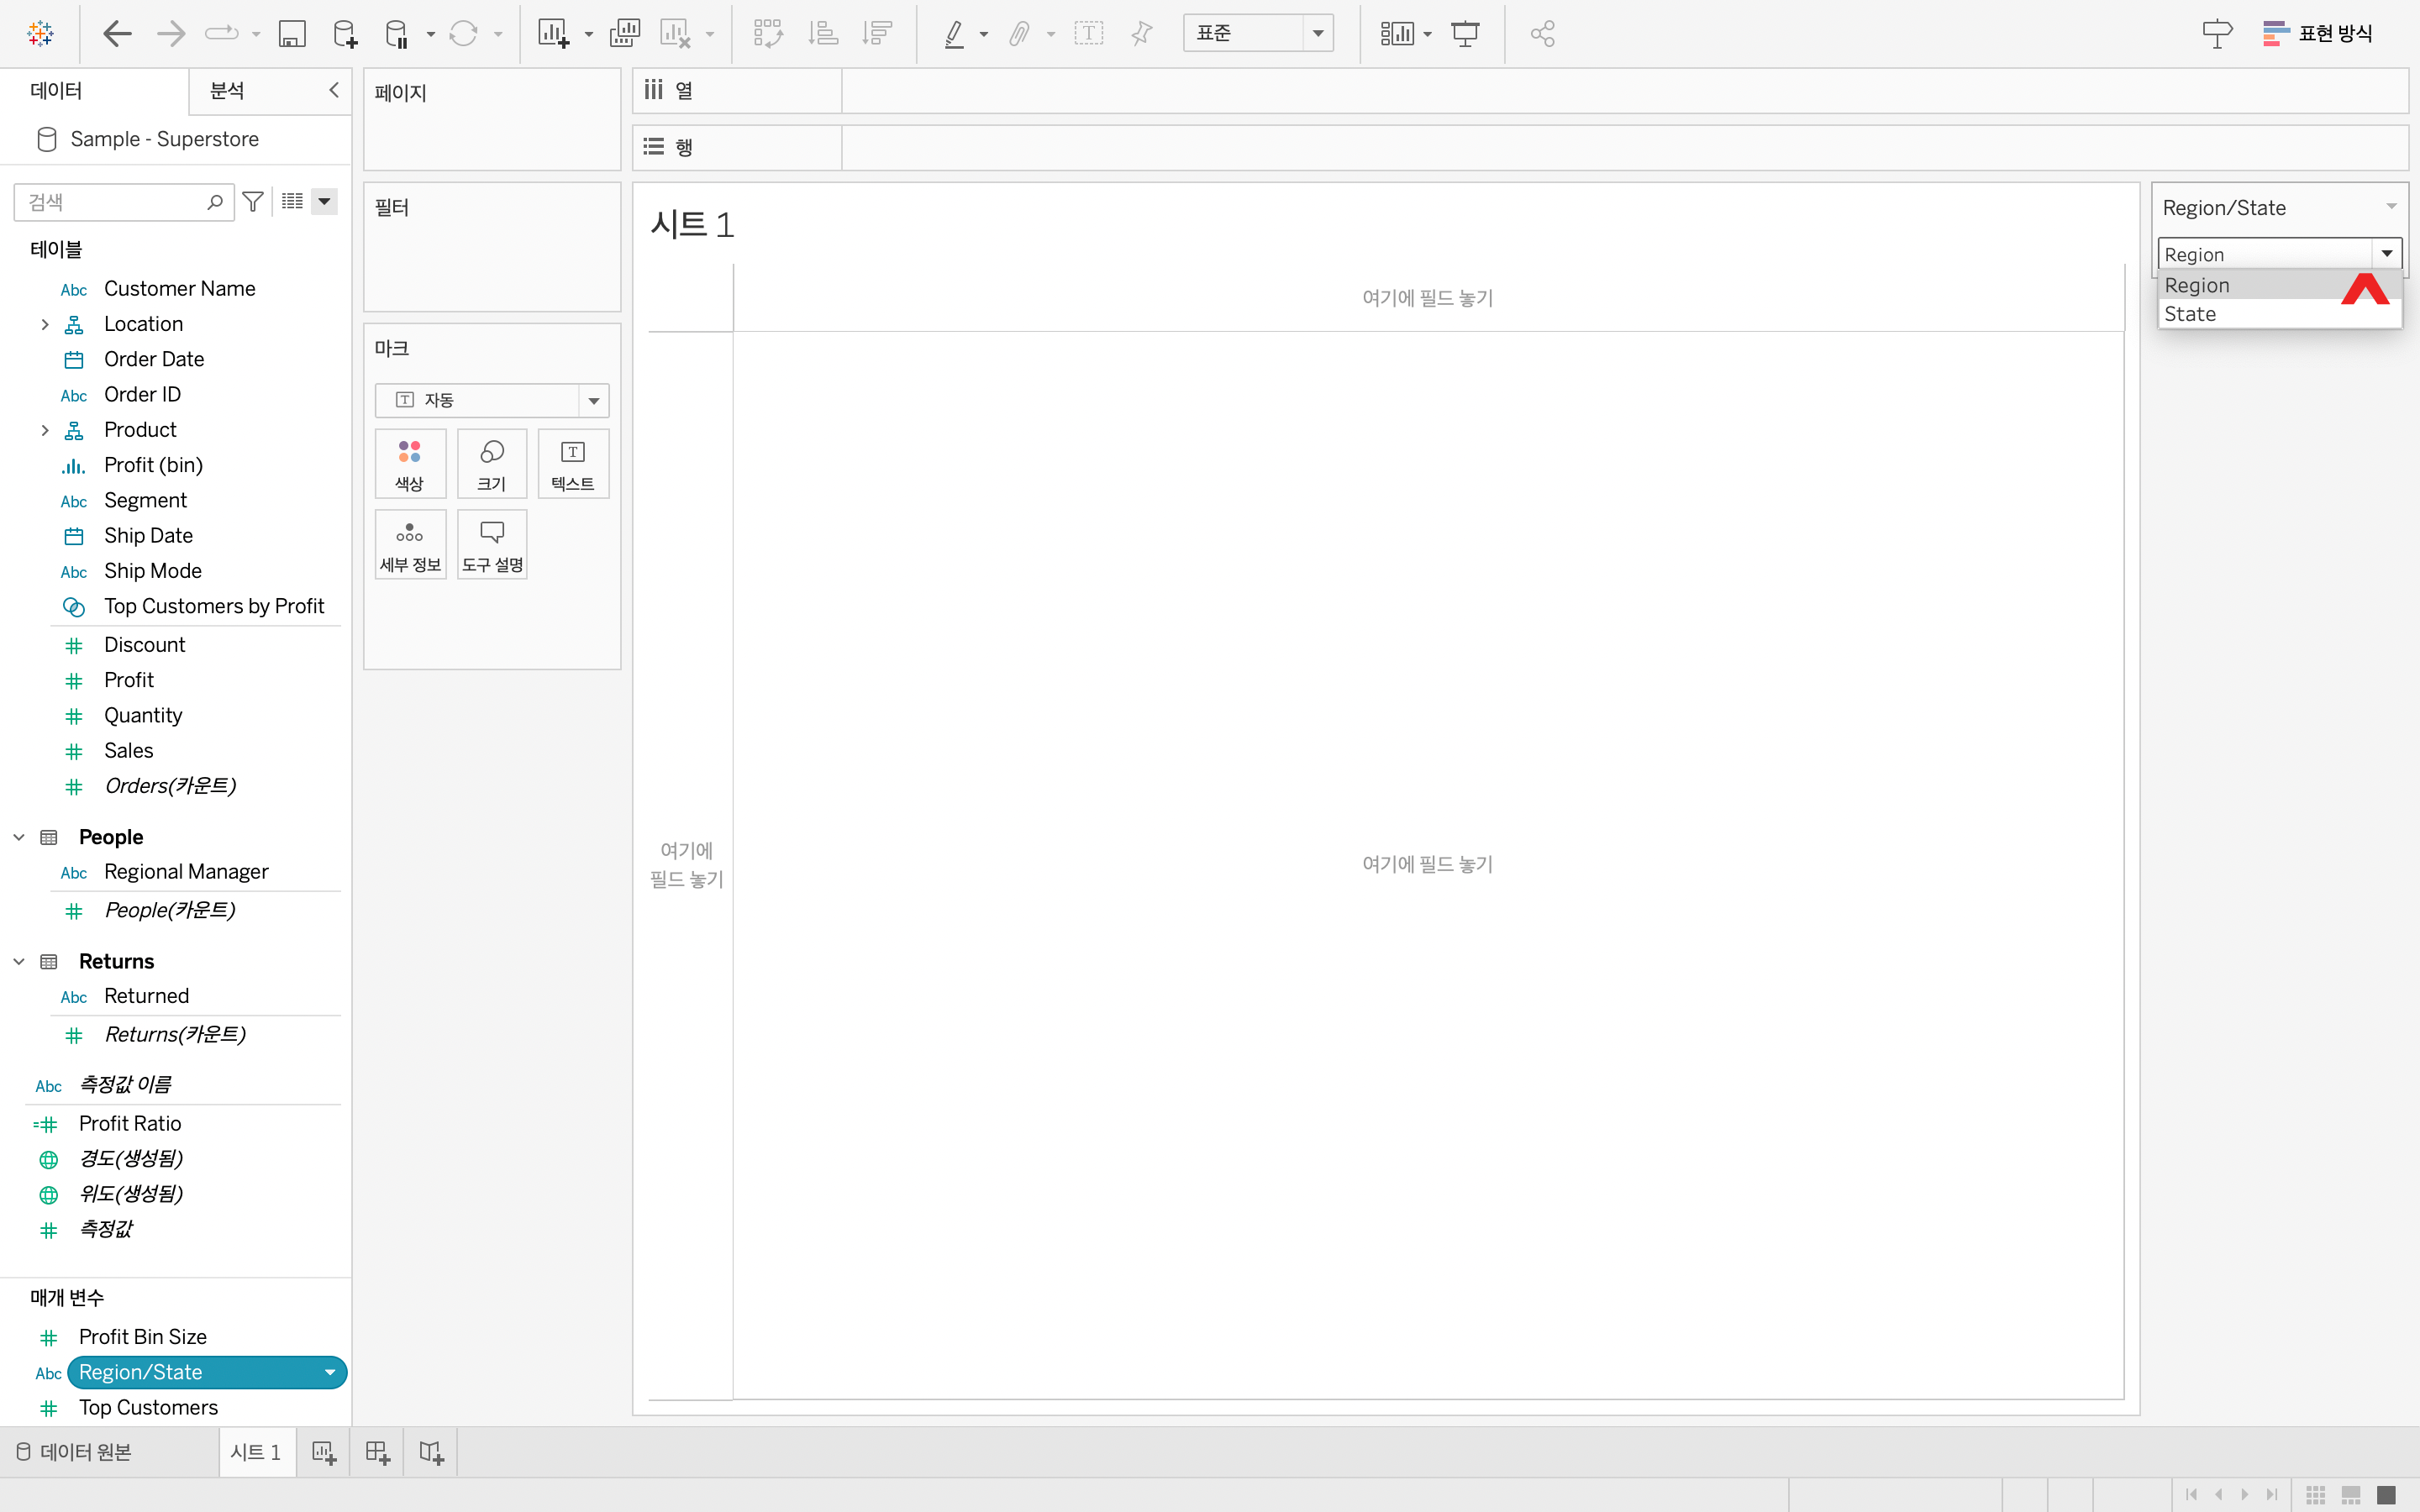Click the Data Guide signpost icon

pyautogui.click(x=2217, y=34)
